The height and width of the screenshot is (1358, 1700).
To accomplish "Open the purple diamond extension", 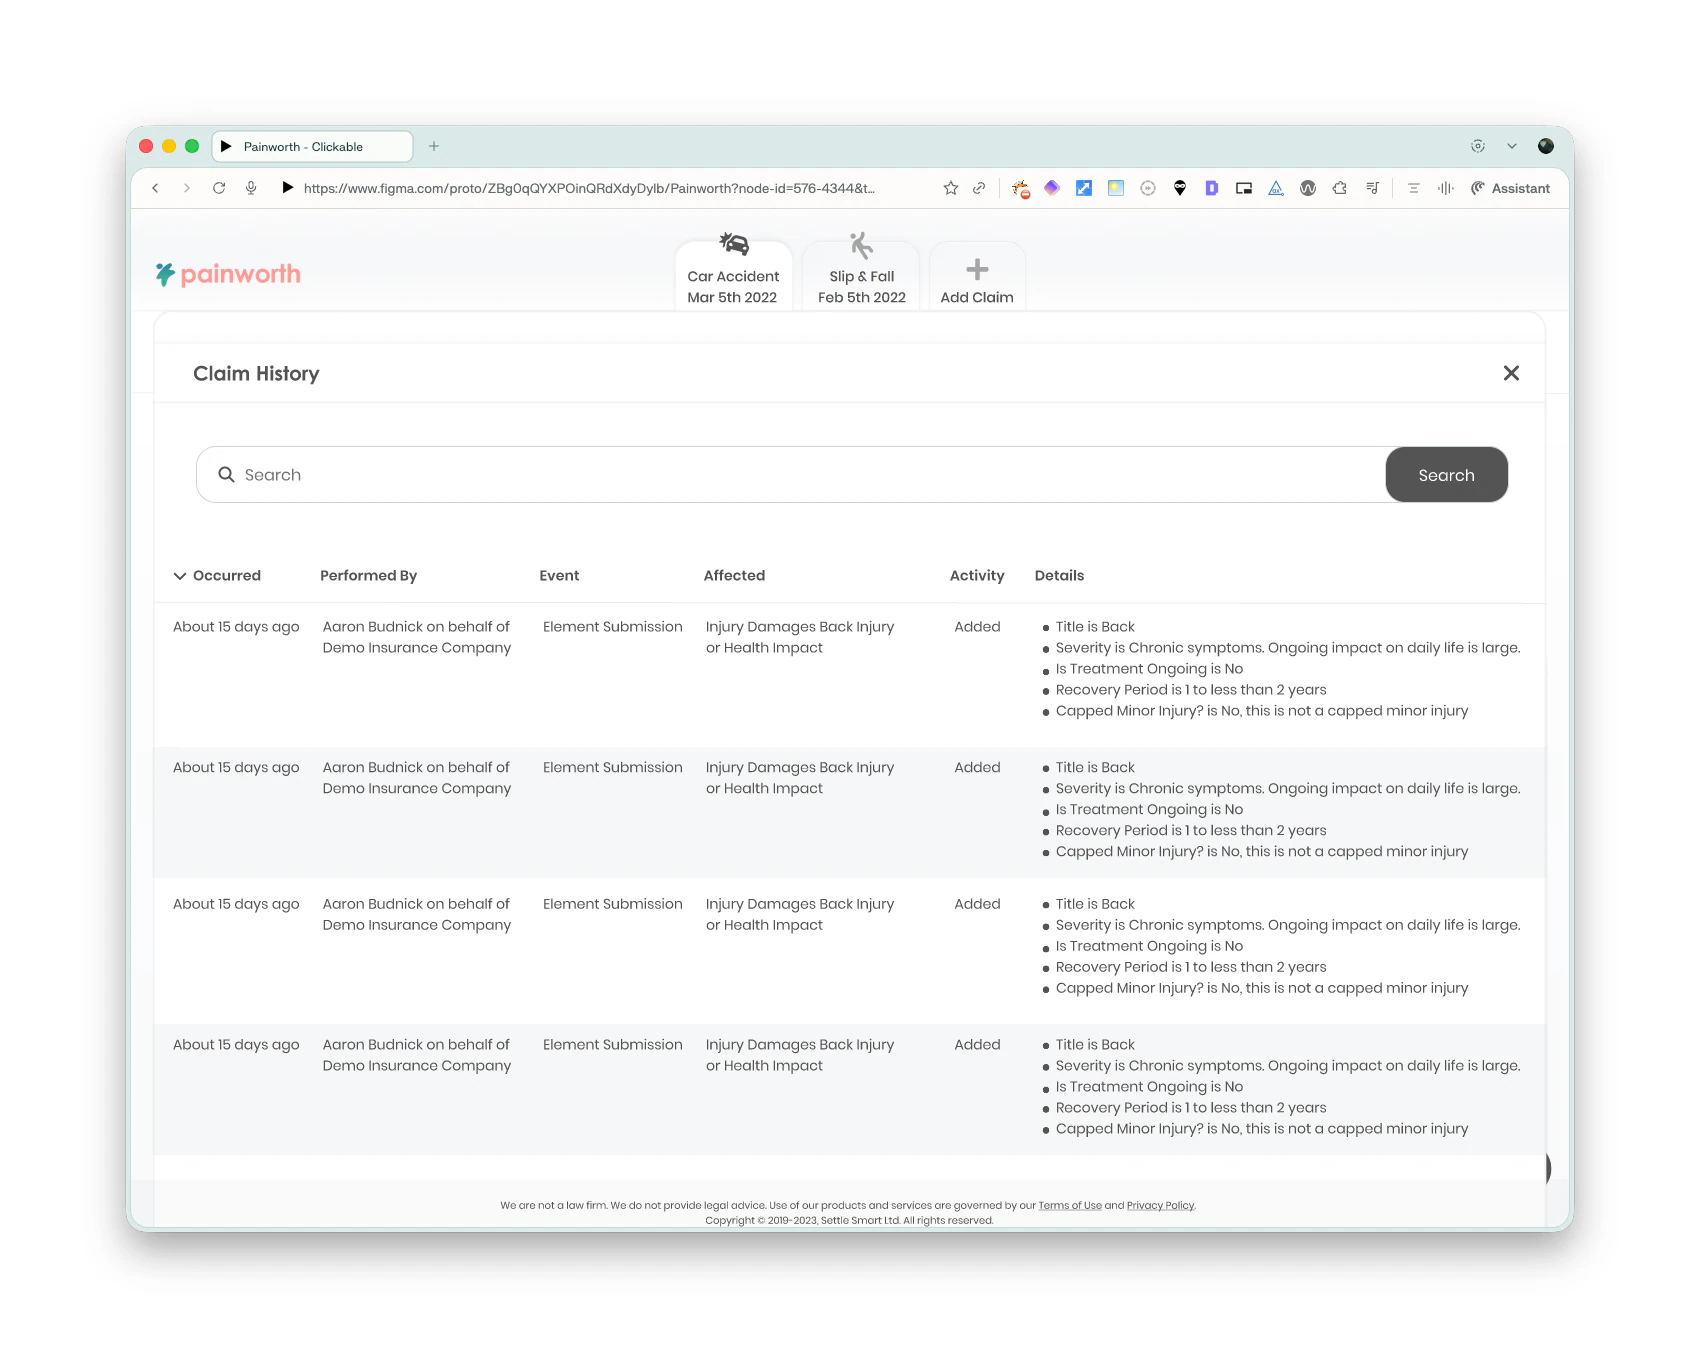I will [1052, 188].
